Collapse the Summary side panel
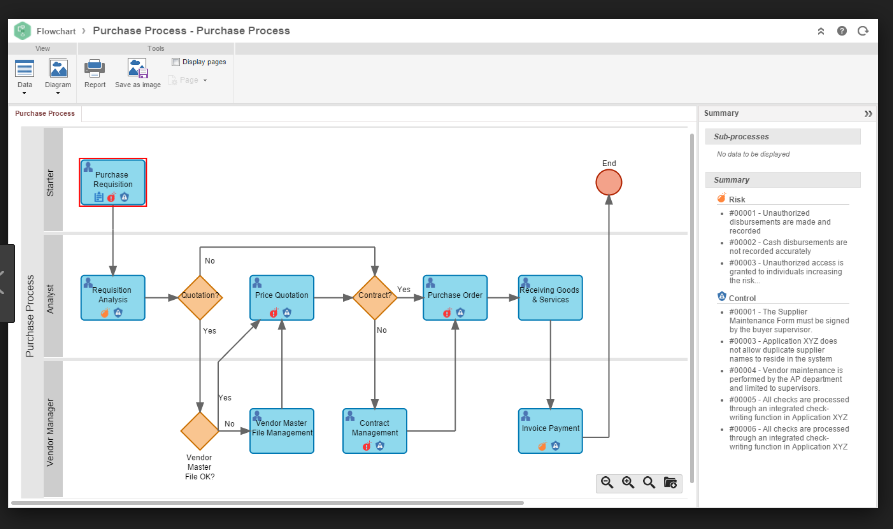This screenshot has height=529, width=893. click(868, 114)
